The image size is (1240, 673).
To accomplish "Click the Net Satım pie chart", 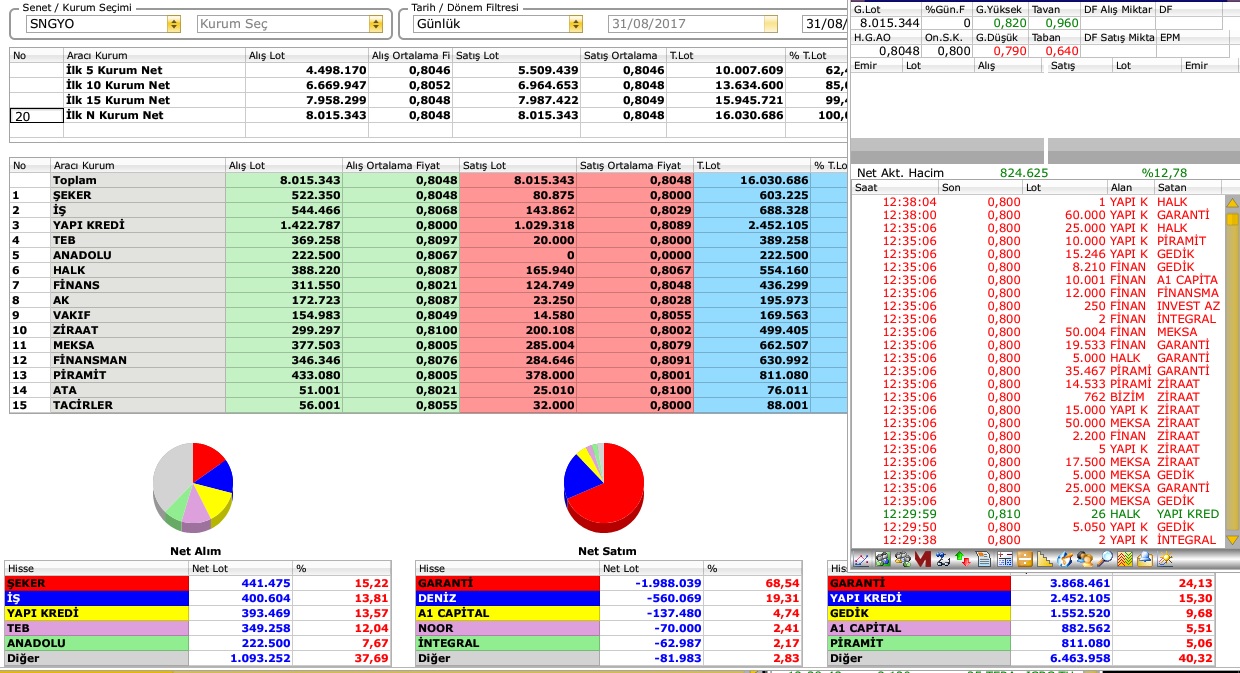I will pos(604,487).
